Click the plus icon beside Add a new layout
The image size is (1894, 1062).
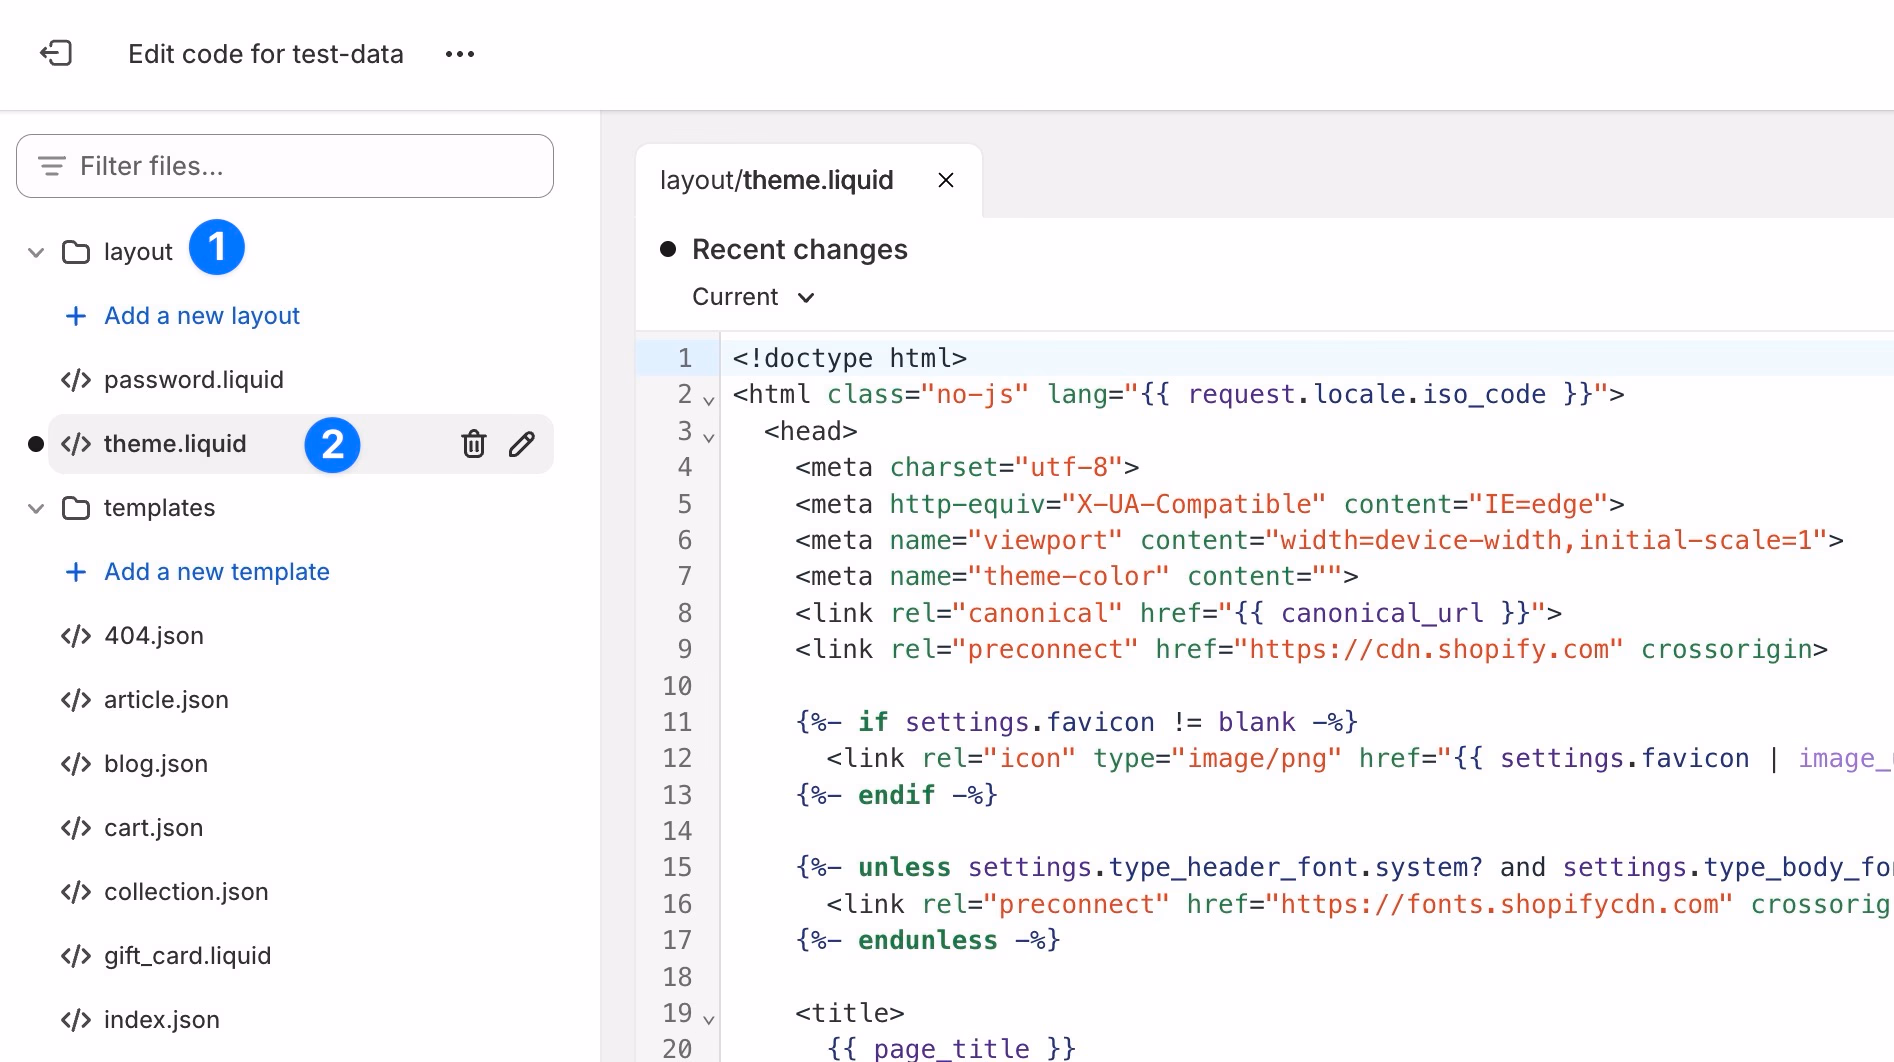pos(75,316)
